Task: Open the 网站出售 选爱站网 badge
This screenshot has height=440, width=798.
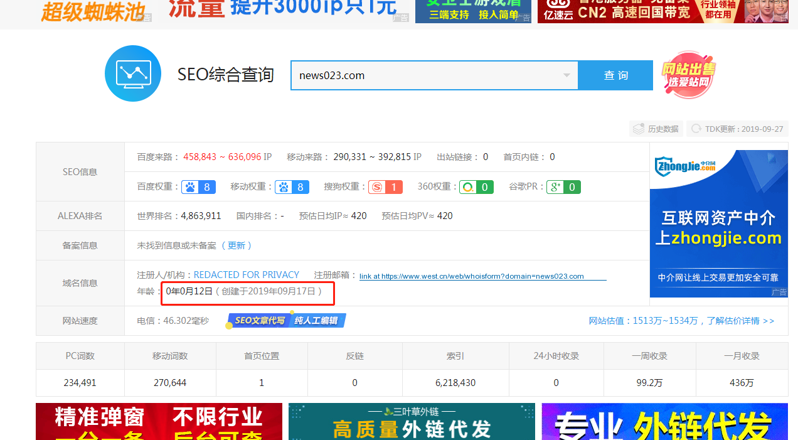Action: (x=688, y=75)
